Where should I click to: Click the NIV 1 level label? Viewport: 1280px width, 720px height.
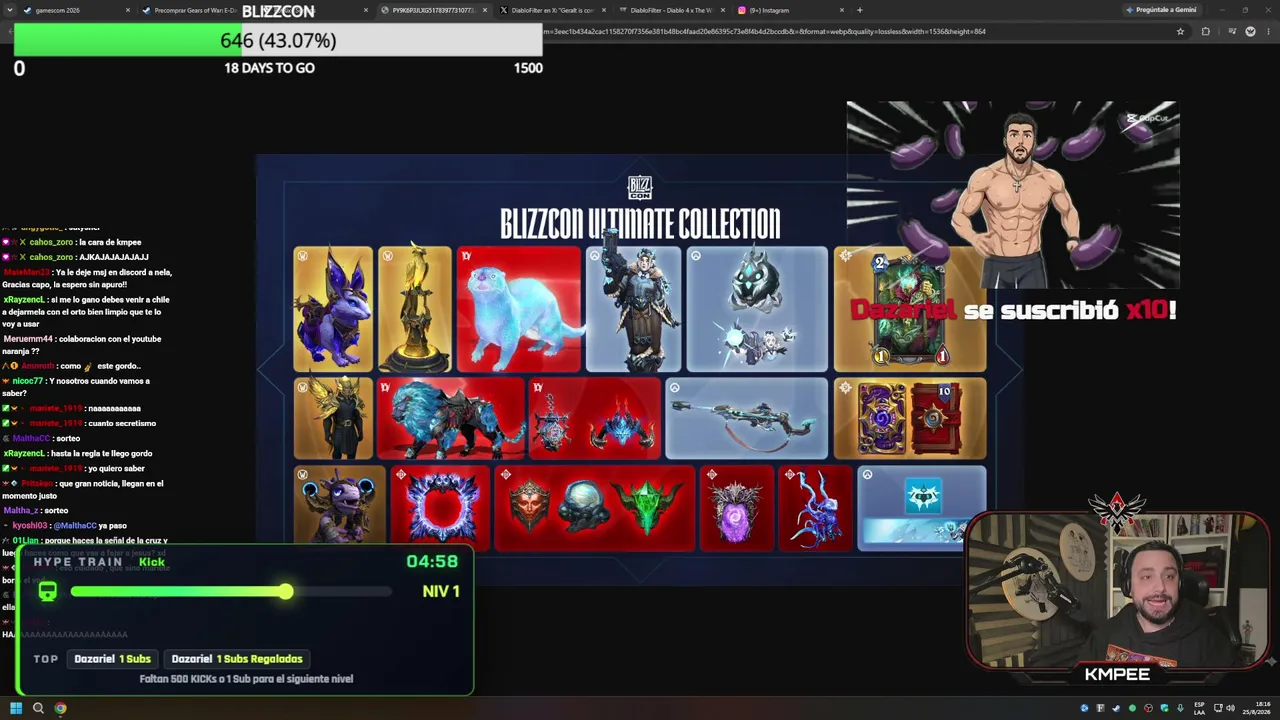441,591
